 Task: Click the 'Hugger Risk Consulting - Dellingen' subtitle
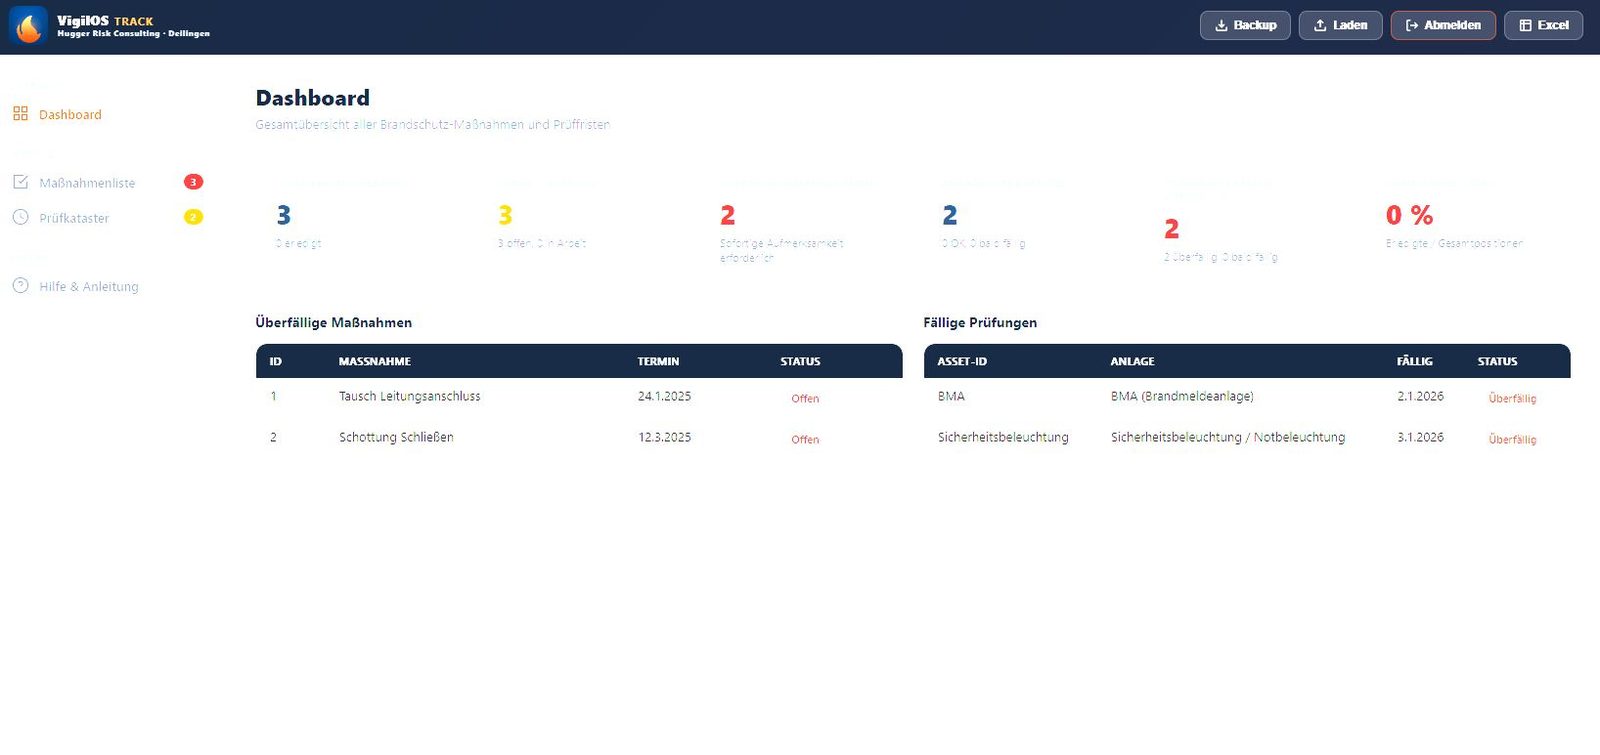(x=133, y=34)
